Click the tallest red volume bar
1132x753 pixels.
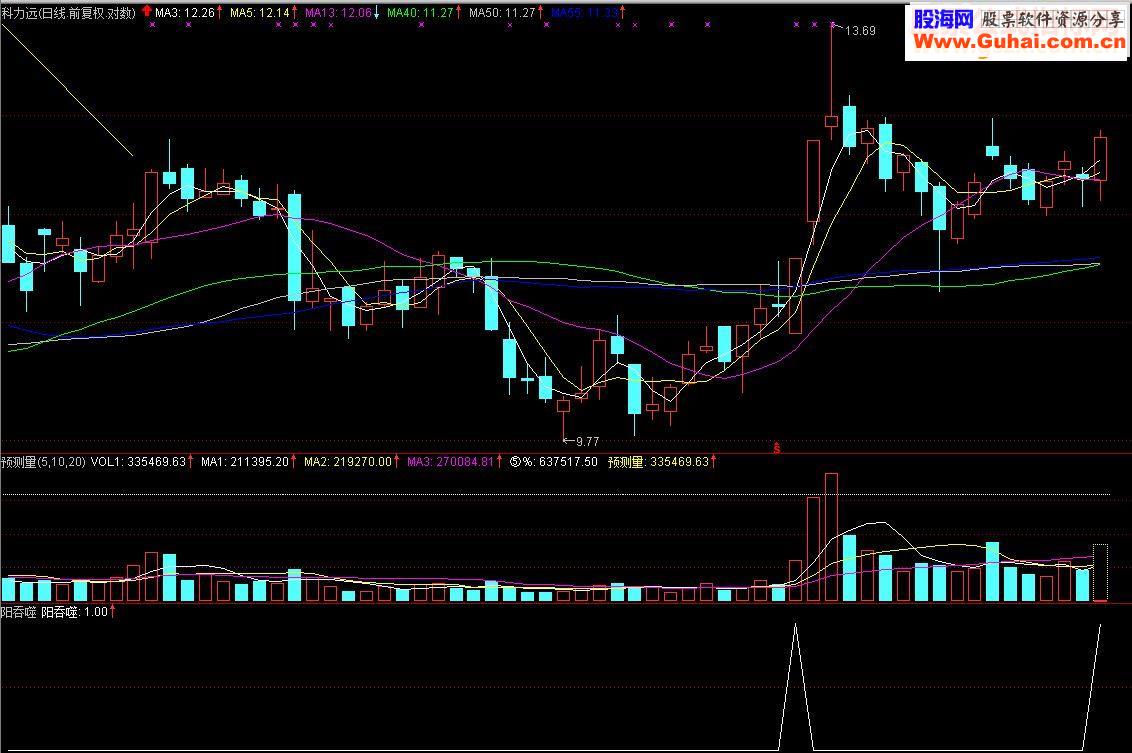tap(831, 537)
